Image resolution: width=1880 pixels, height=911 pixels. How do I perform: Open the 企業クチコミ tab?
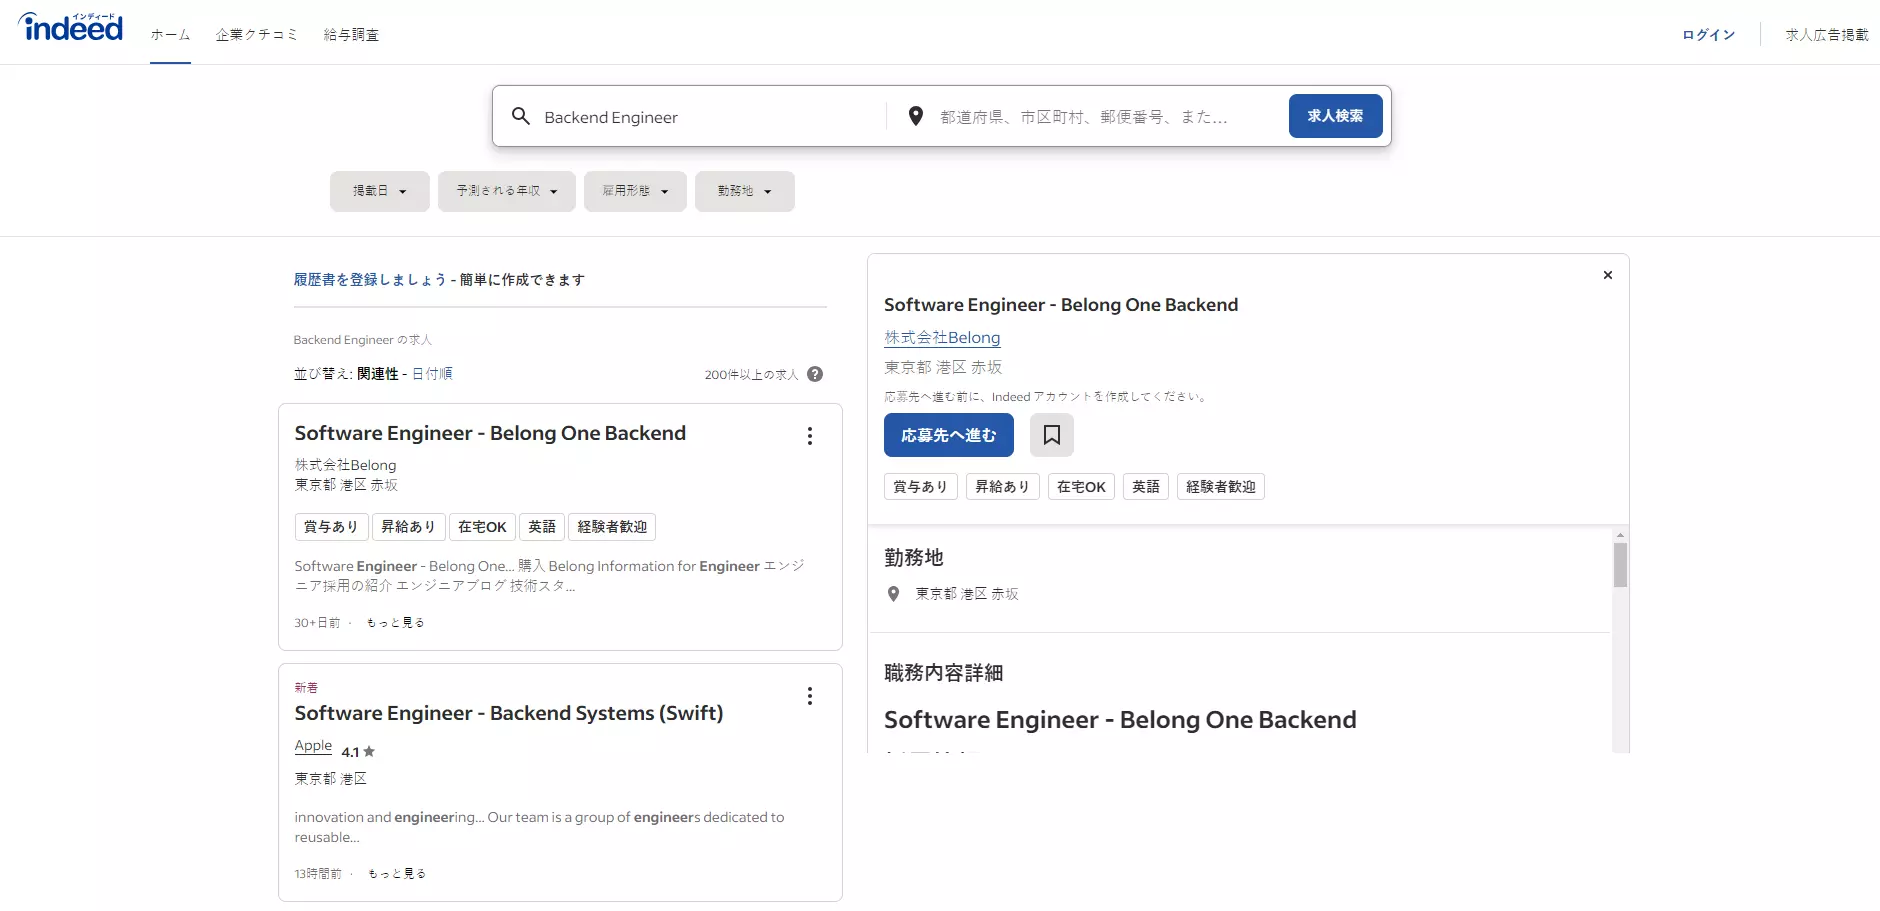(257, 35)
